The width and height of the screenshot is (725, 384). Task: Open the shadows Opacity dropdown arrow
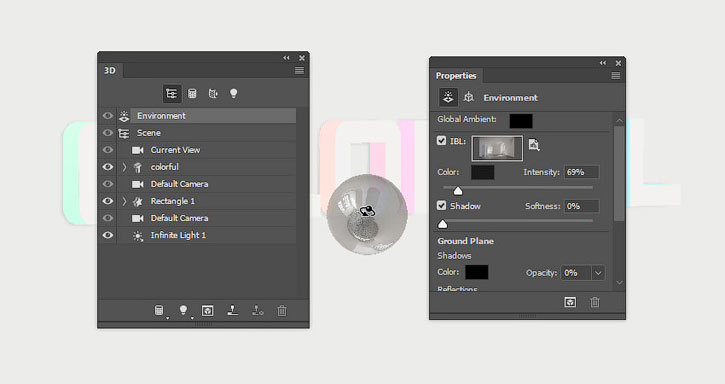coord(598,273)
